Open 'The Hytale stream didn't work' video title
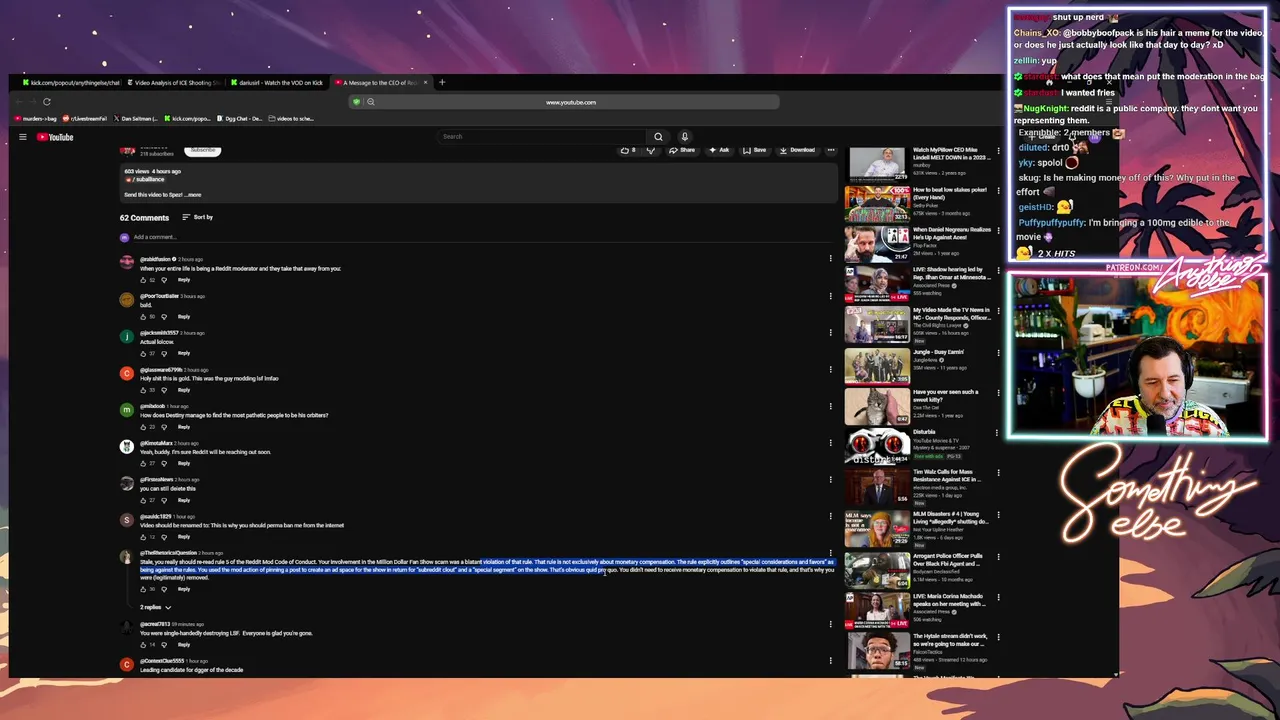 (x=950, y=640)
